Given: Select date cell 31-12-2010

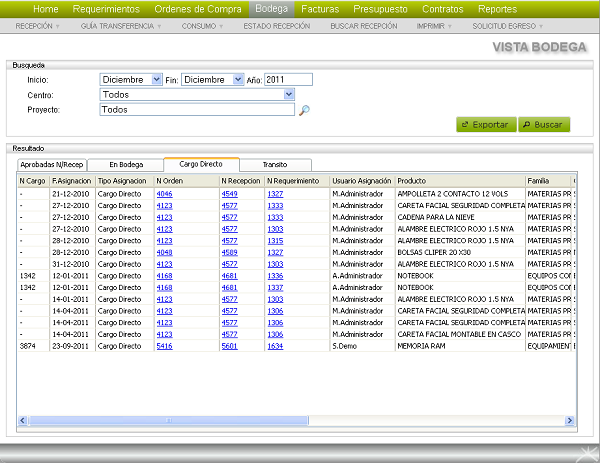Looking at the screenshot, I should 70,264.
